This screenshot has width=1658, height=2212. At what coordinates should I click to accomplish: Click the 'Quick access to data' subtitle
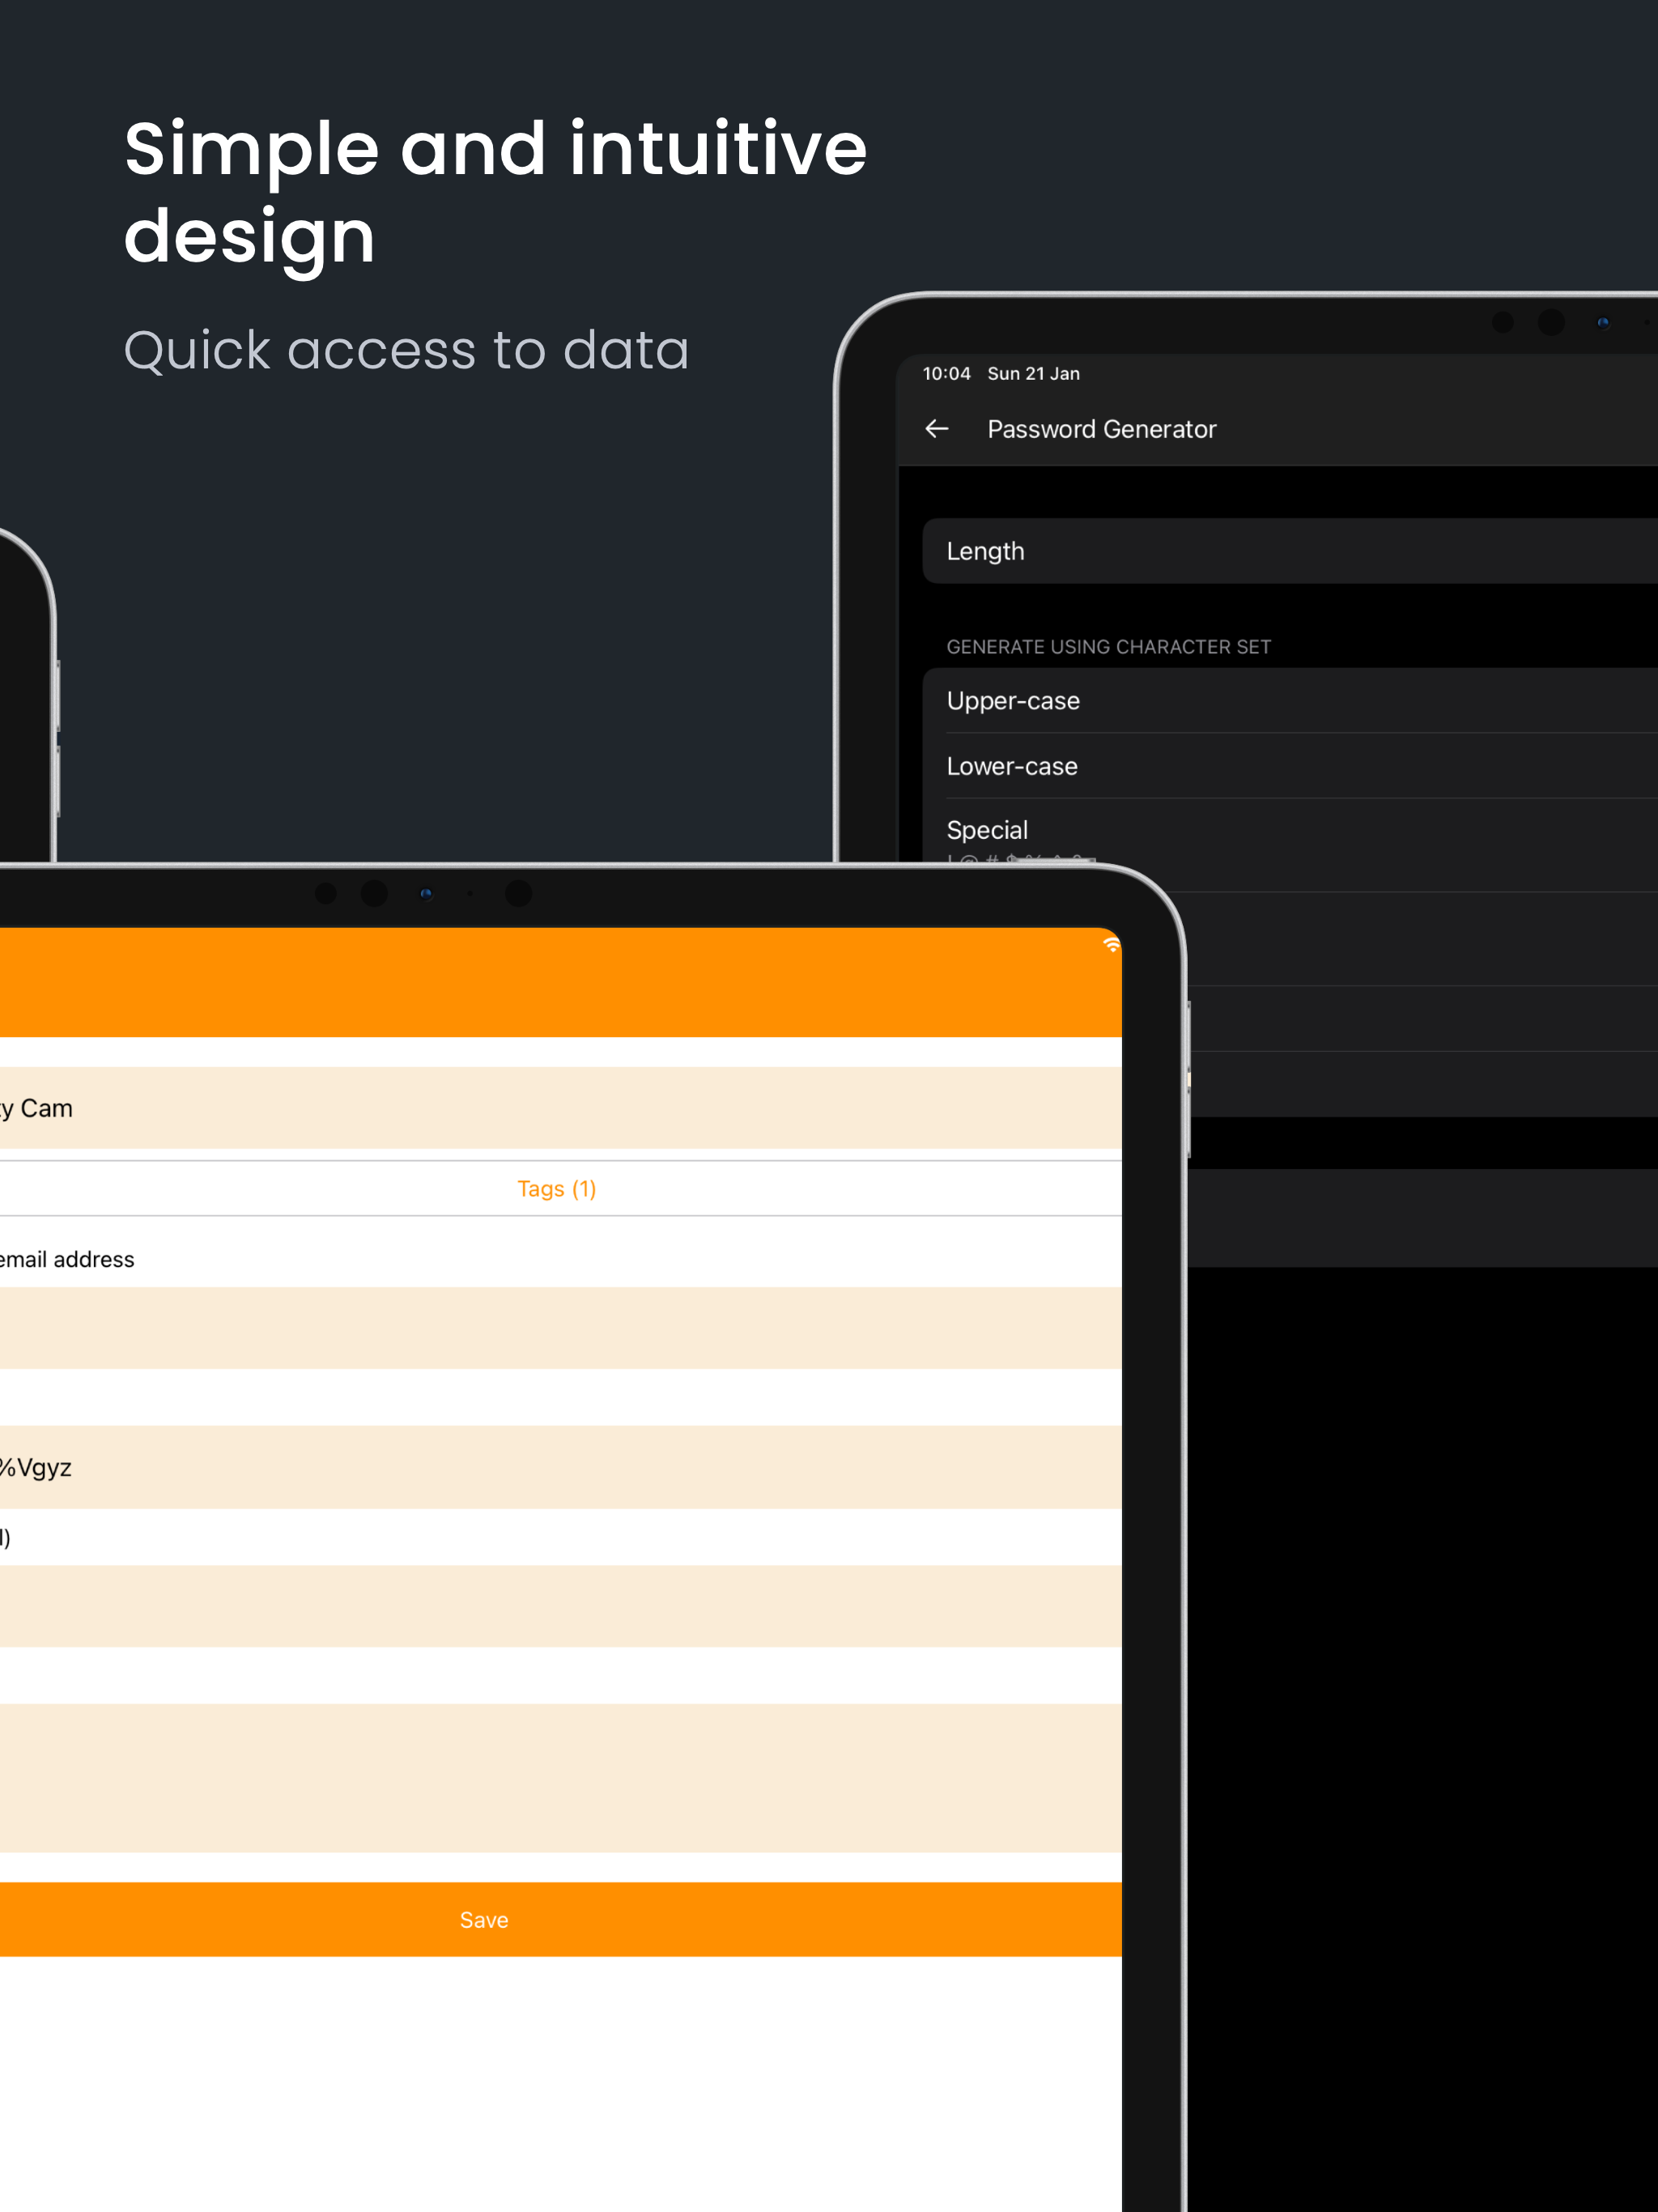[406, 350]
